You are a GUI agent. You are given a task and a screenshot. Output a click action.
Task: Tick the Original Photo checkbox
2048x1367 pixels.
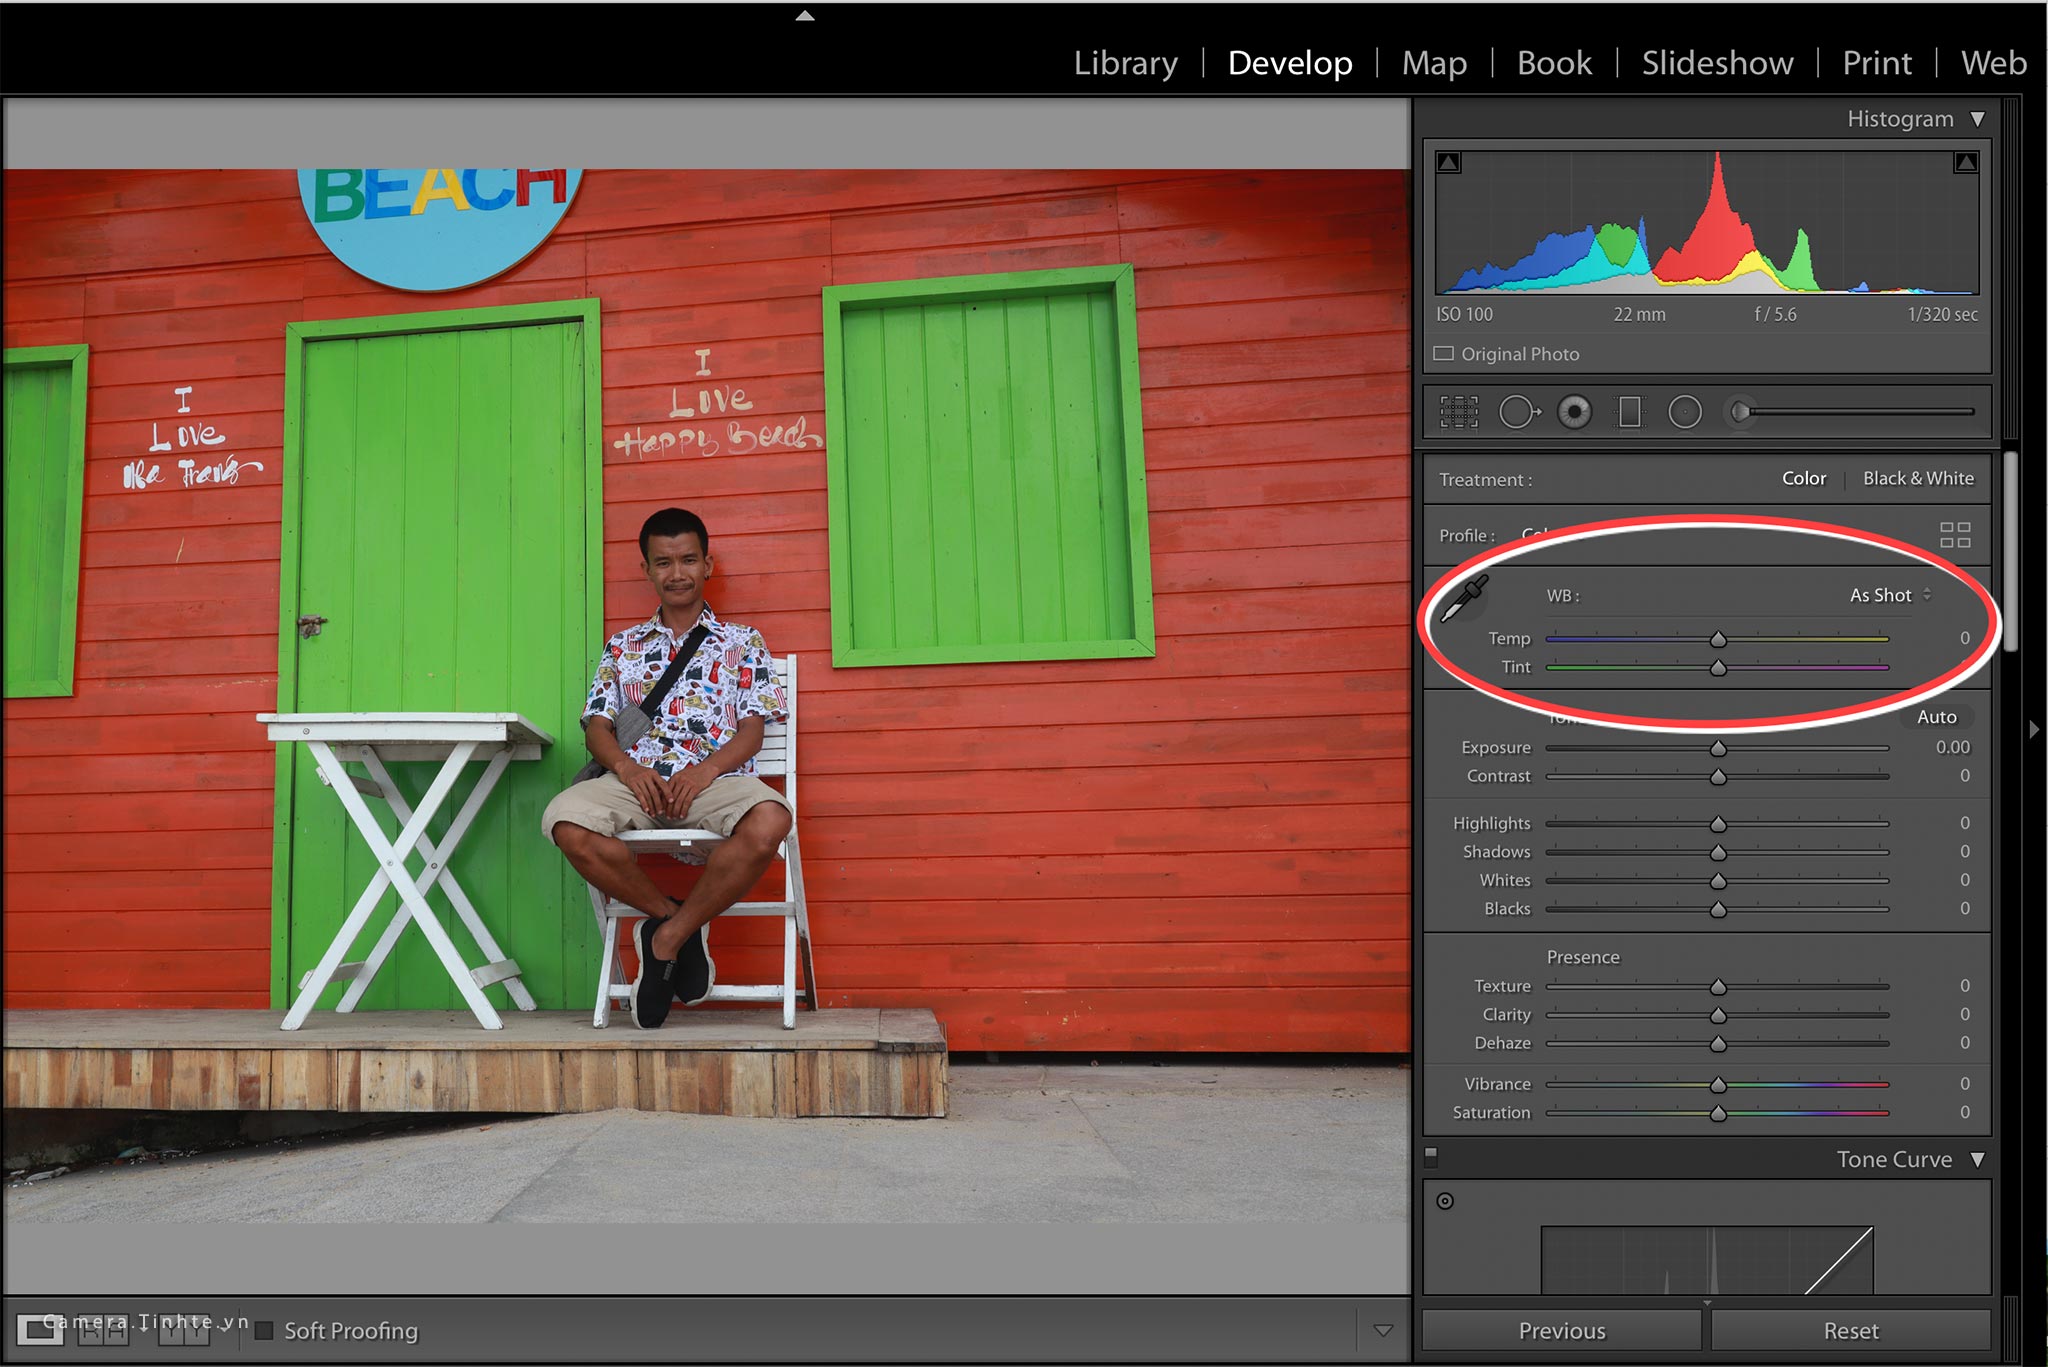(x=1443, y=354)
